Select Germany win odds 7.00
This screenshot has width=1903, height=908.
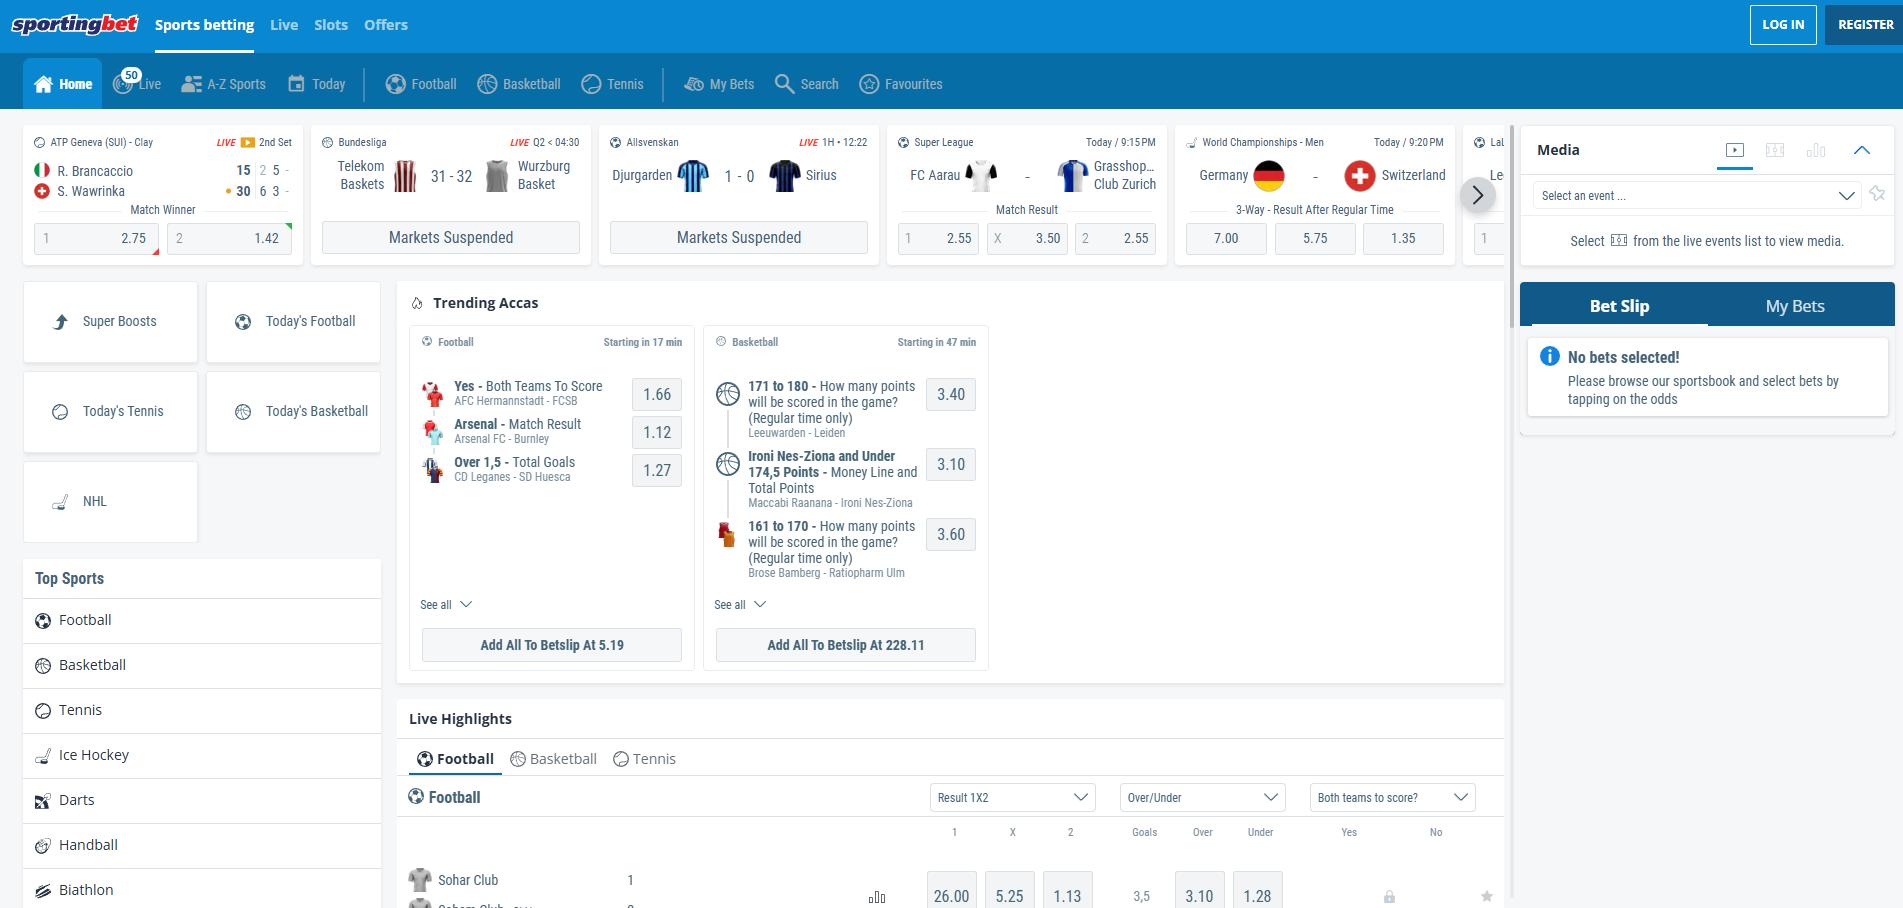pyautogui.click(x=1226, y=238)
